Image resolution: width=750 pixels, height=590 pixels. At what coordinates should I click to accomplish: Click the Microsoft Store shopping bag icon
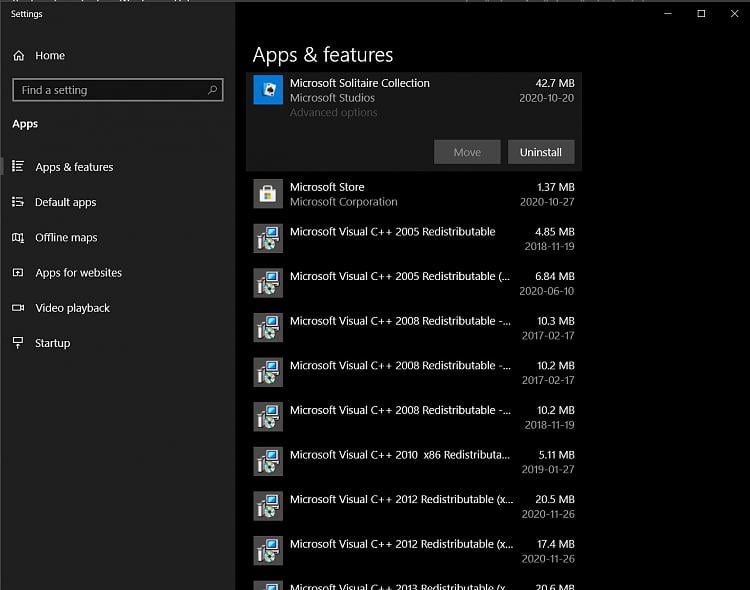tap(268, 194)
